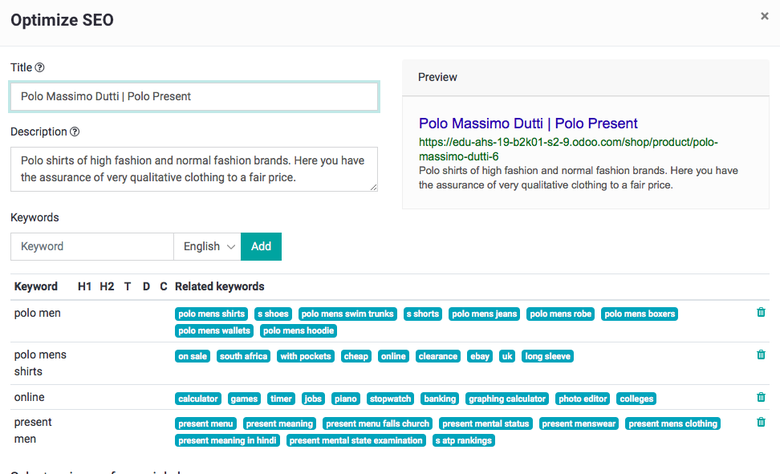Screen dimensions: 780x474
Task: Close the Optimize SEO dialog
Action: click(765, 16)
